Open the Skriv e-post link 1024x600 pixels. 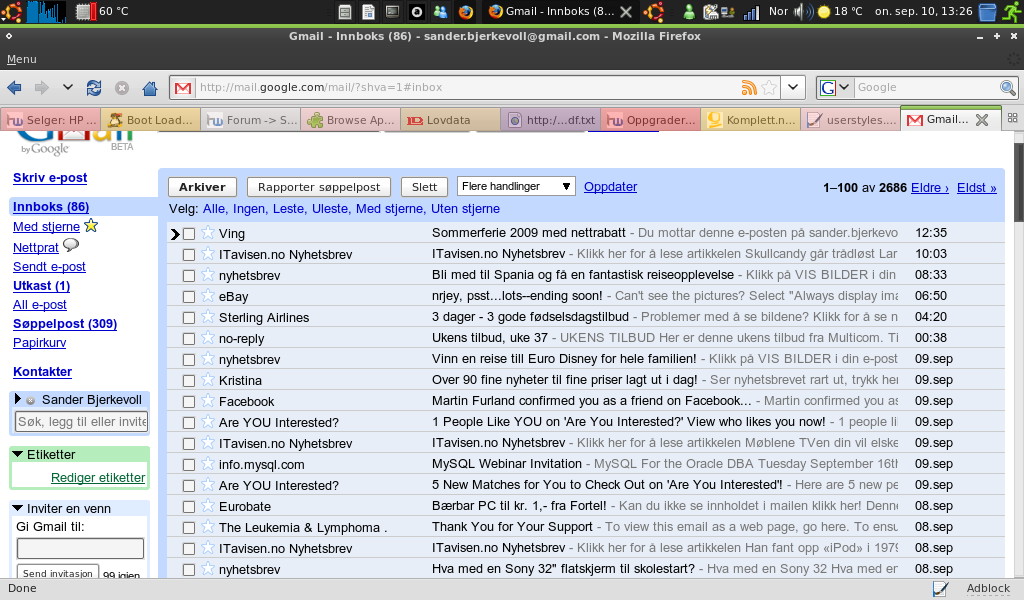(x=50, y=178)
